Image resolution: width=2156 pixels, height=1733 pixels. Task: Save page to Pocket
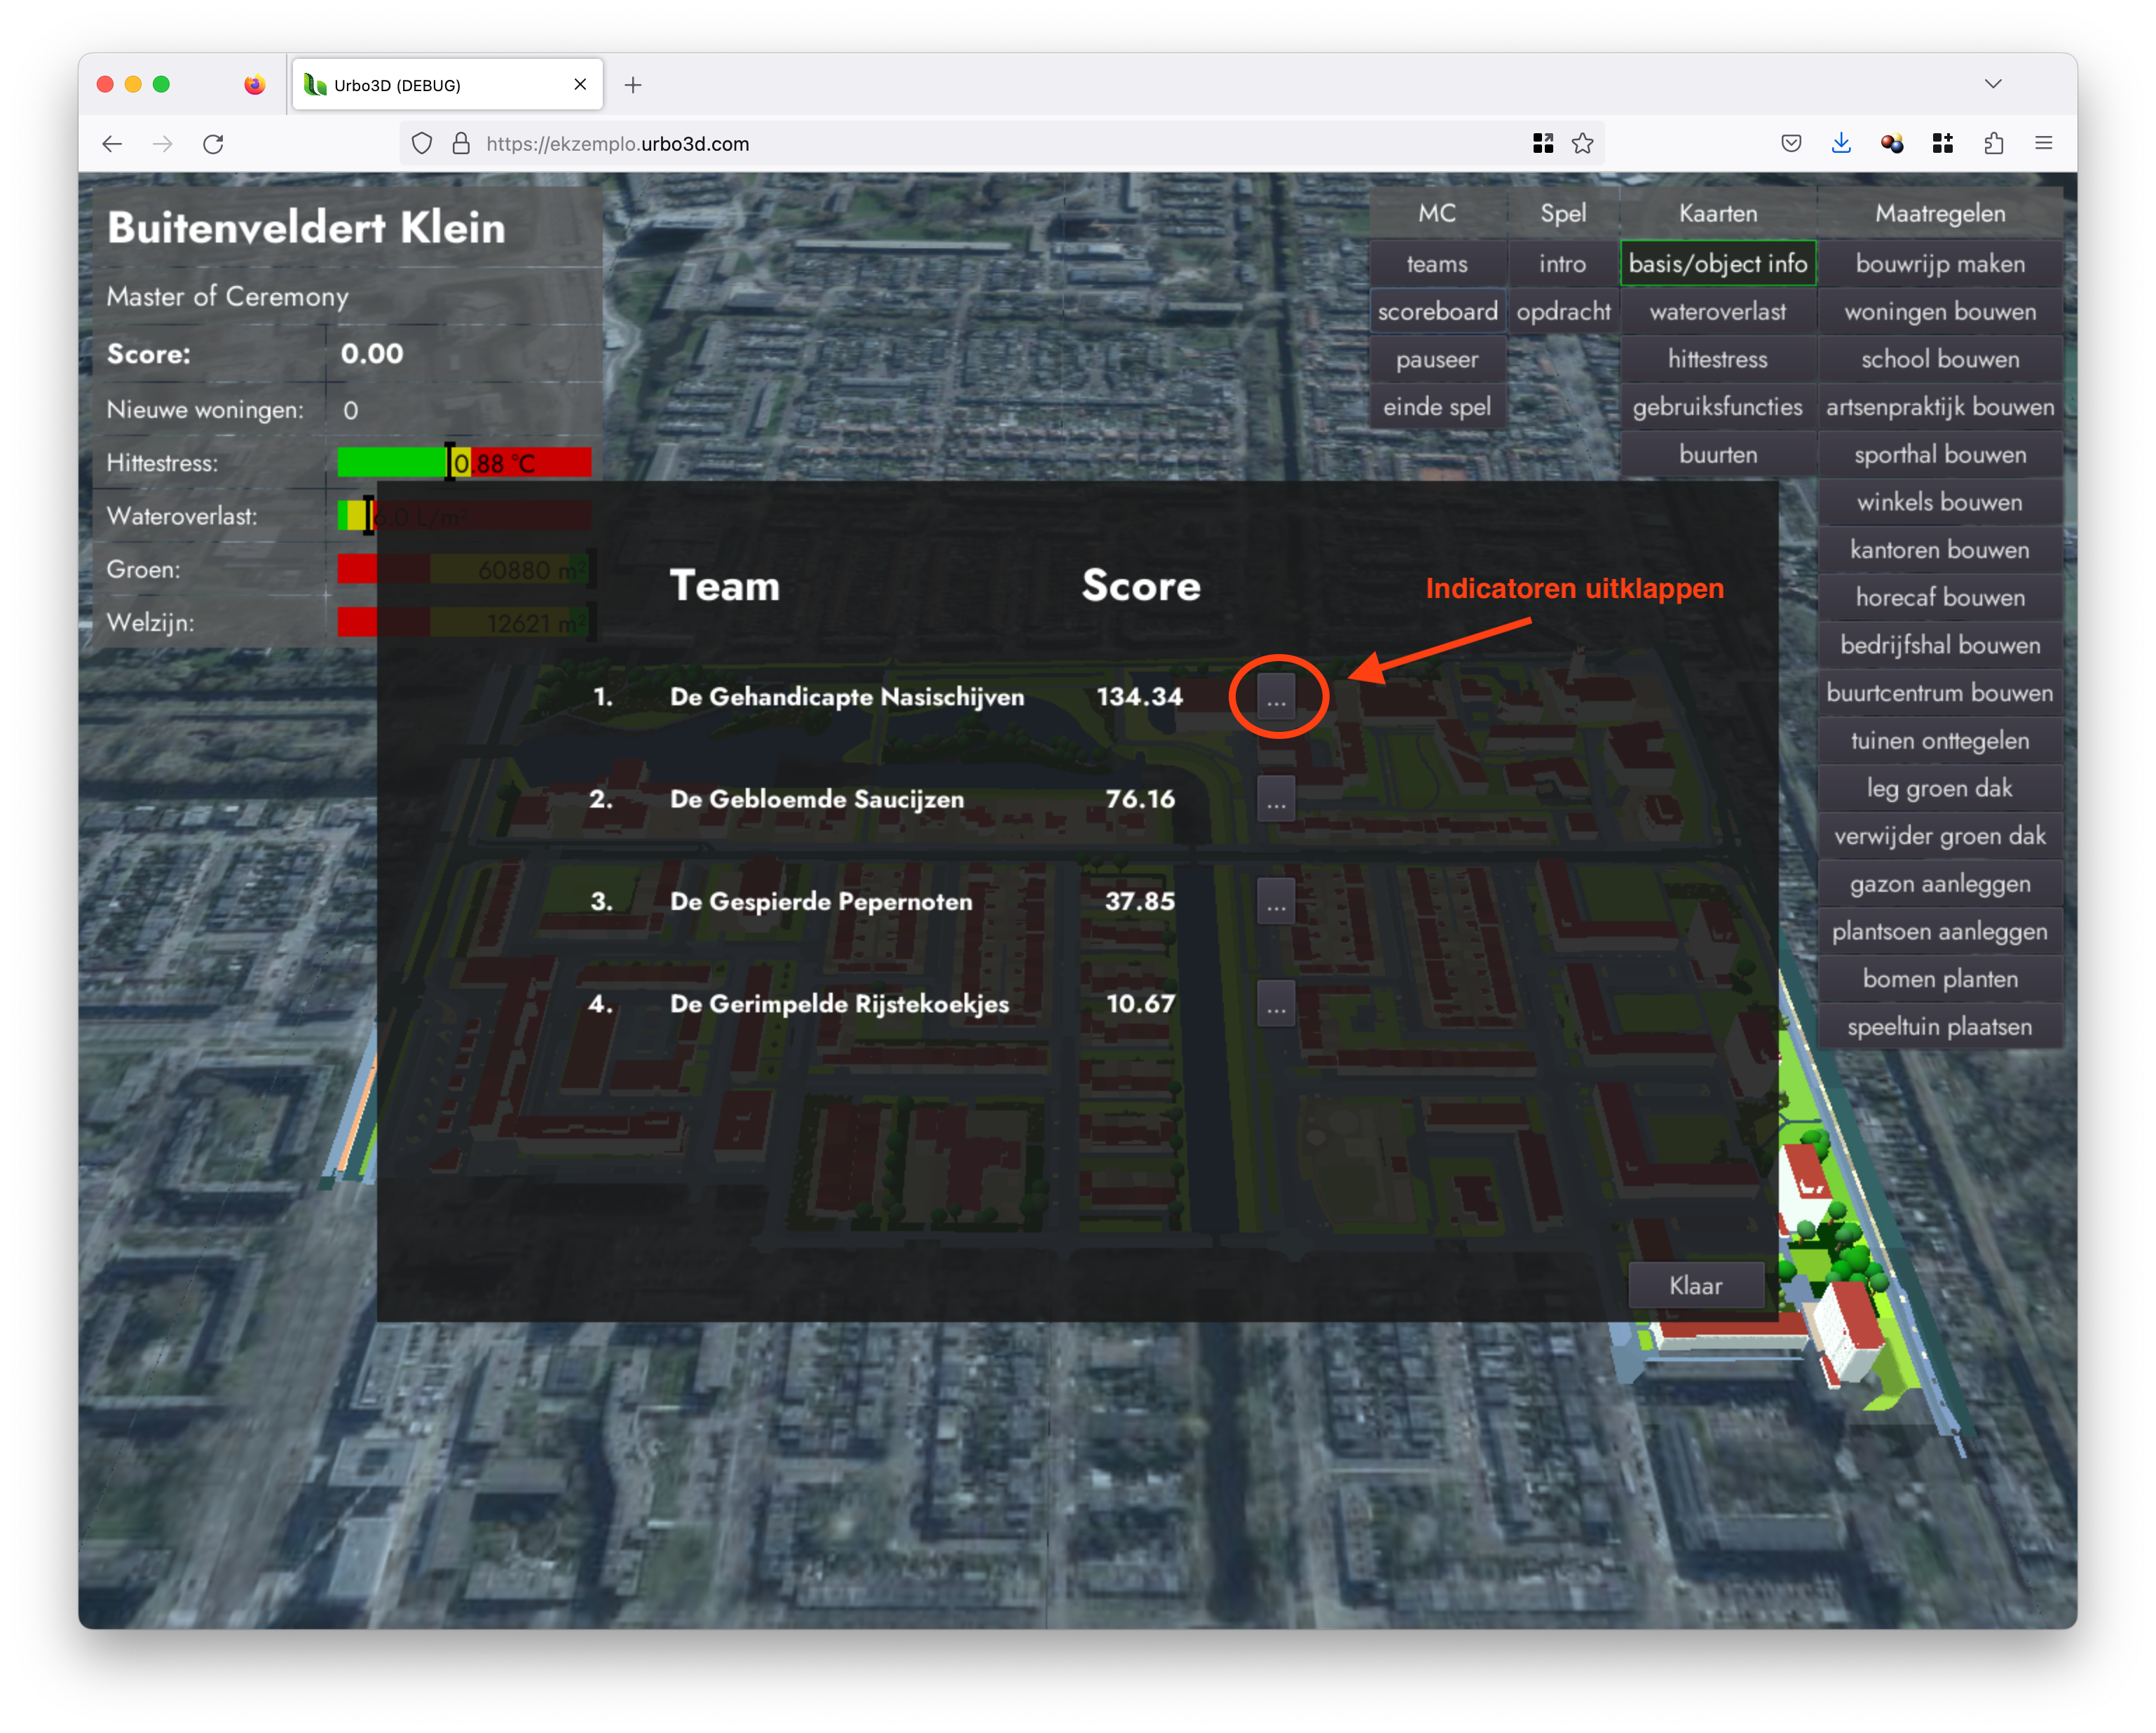point(1791,144)
